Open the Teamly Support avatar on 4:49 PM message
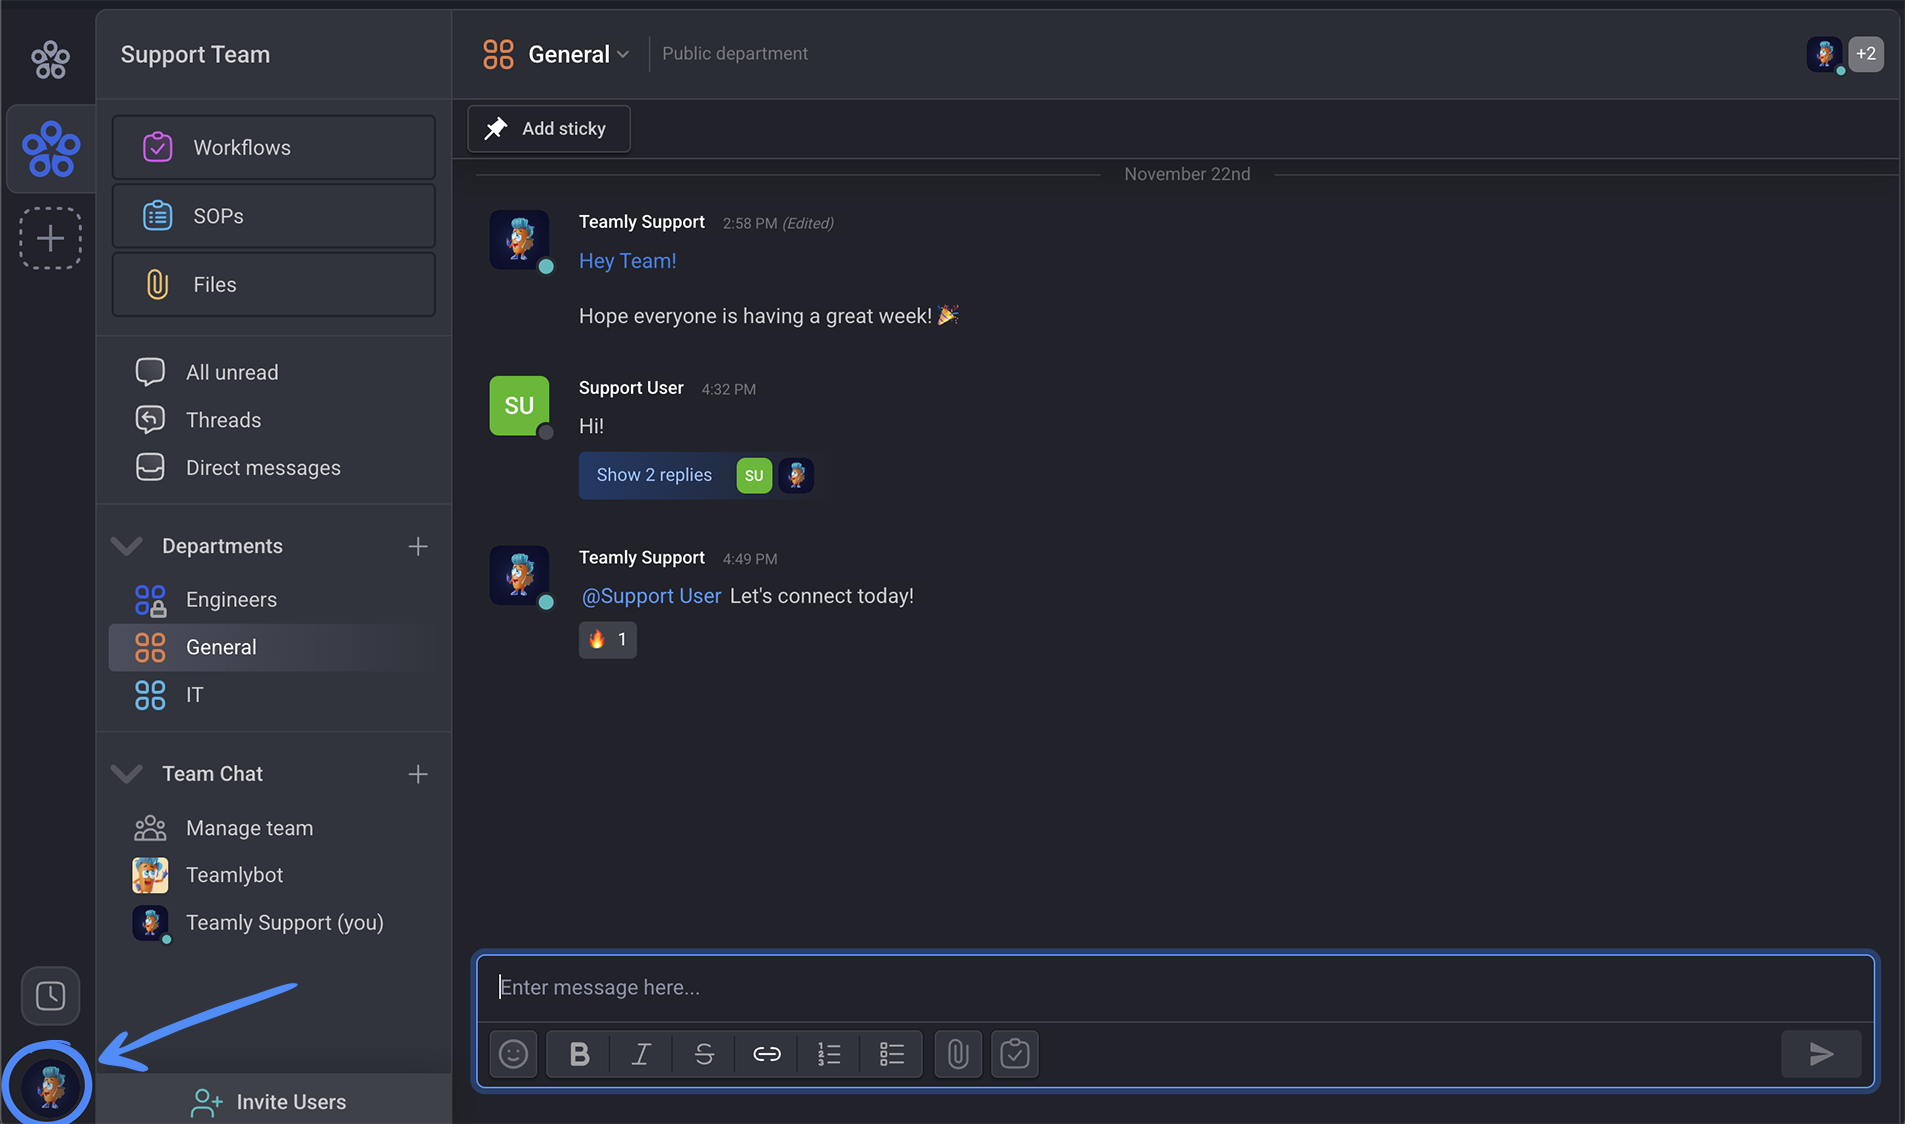The image size is (1905, 1124). [519, 575]
